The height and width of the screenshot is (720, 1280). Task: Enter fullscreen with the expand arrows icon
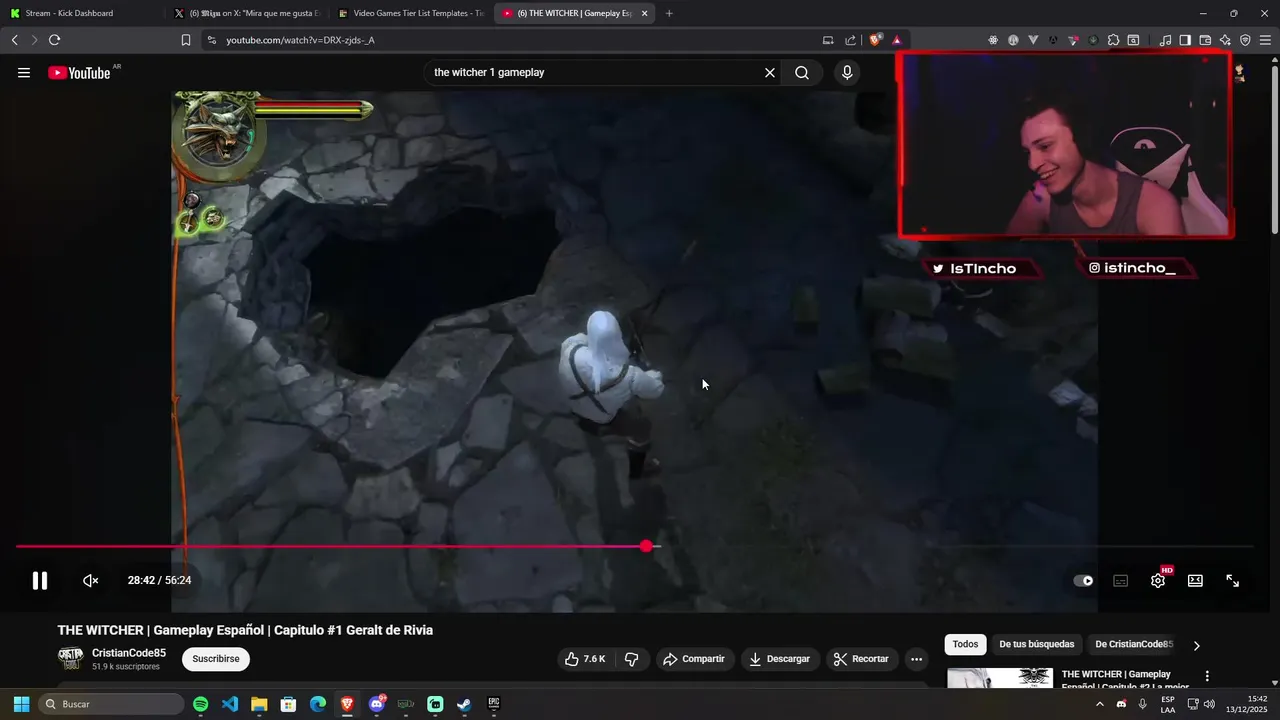pos(1233,580)
